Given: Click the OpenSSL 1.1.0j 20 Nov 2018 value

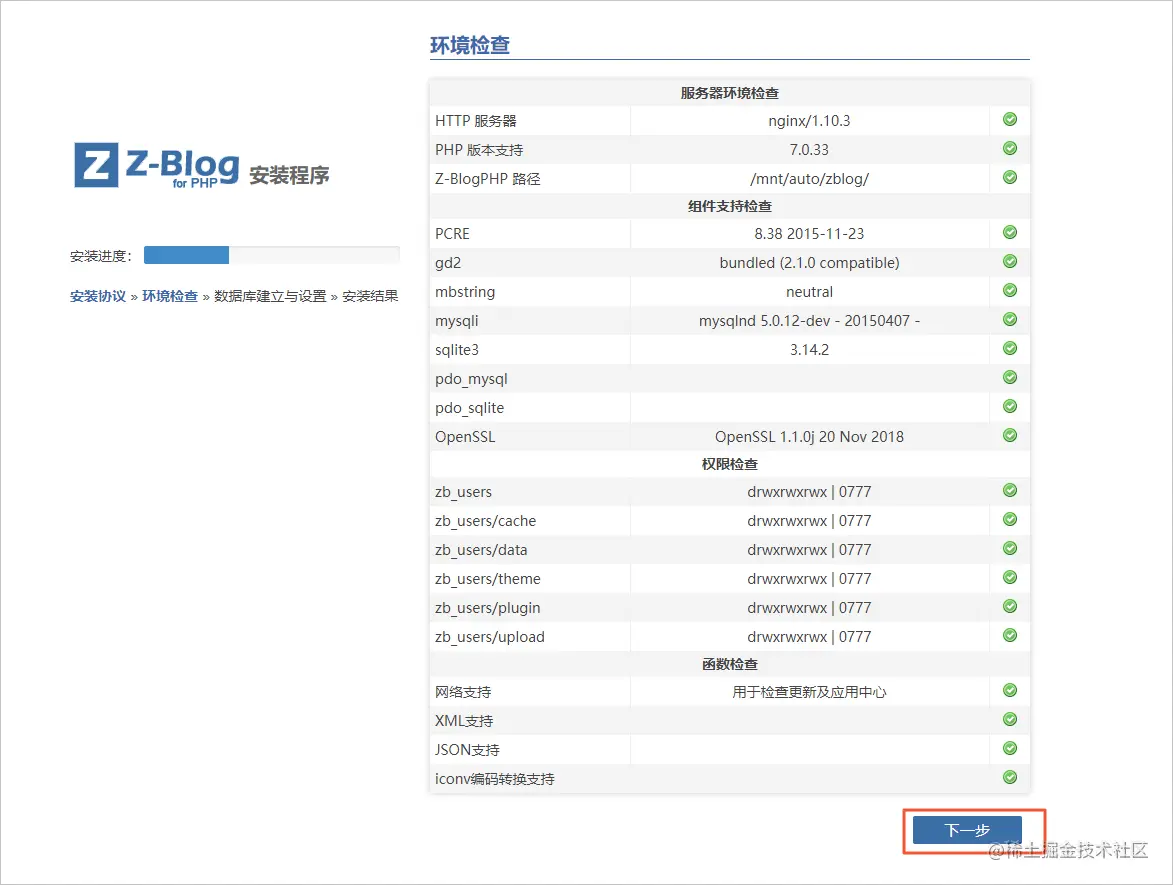Looking at the screenshot, I should [809, 437].
